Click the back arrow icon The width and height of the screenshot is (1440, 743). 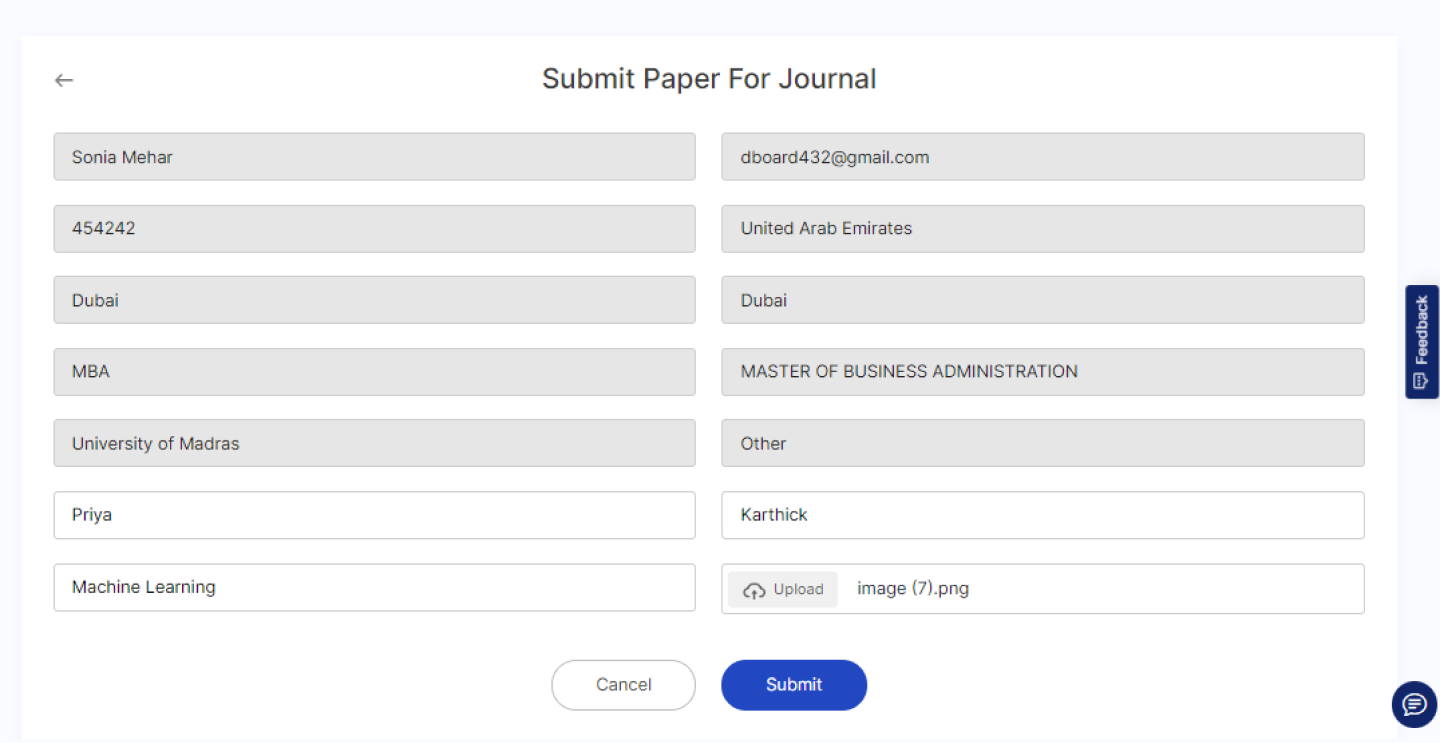pos(64,80)
